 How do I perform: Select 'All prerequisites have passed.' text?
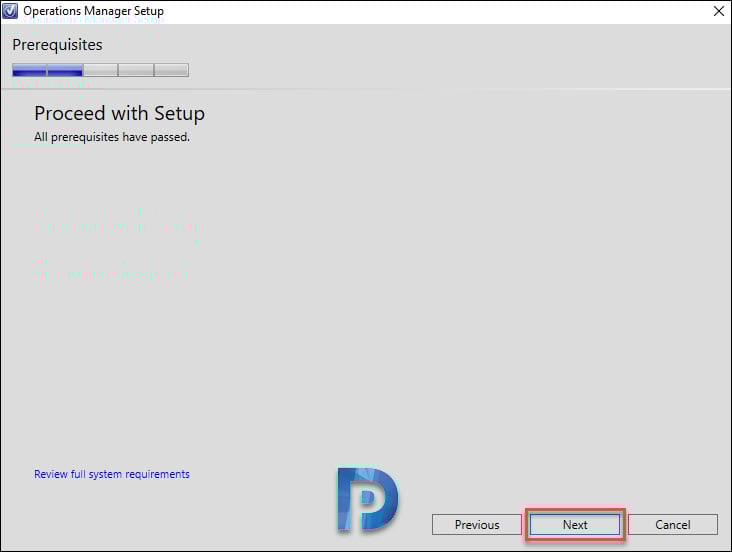tap(112, 137)
